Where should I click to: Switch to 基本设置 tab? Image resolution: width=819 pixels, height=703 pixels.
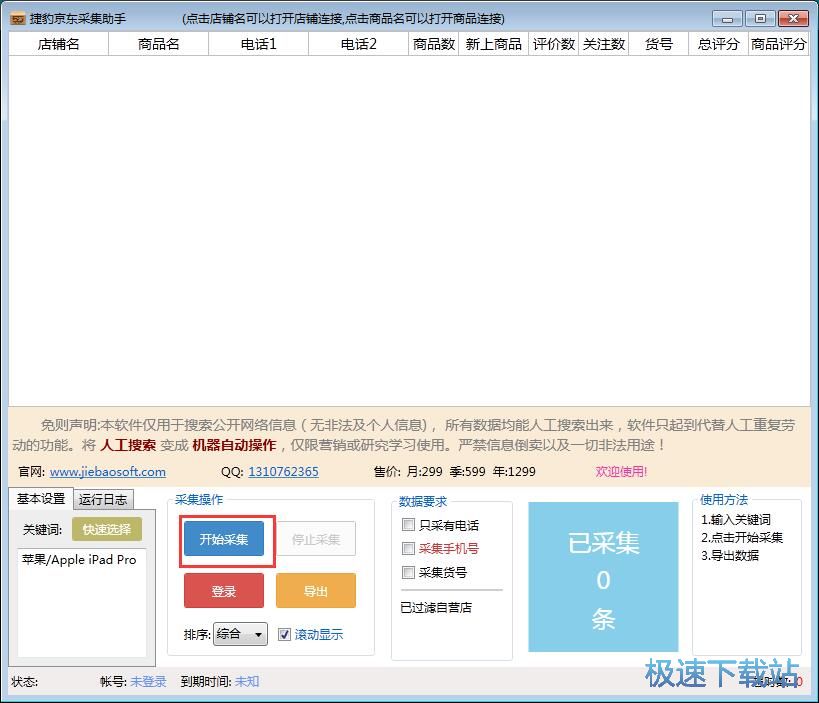pos(41,499)
